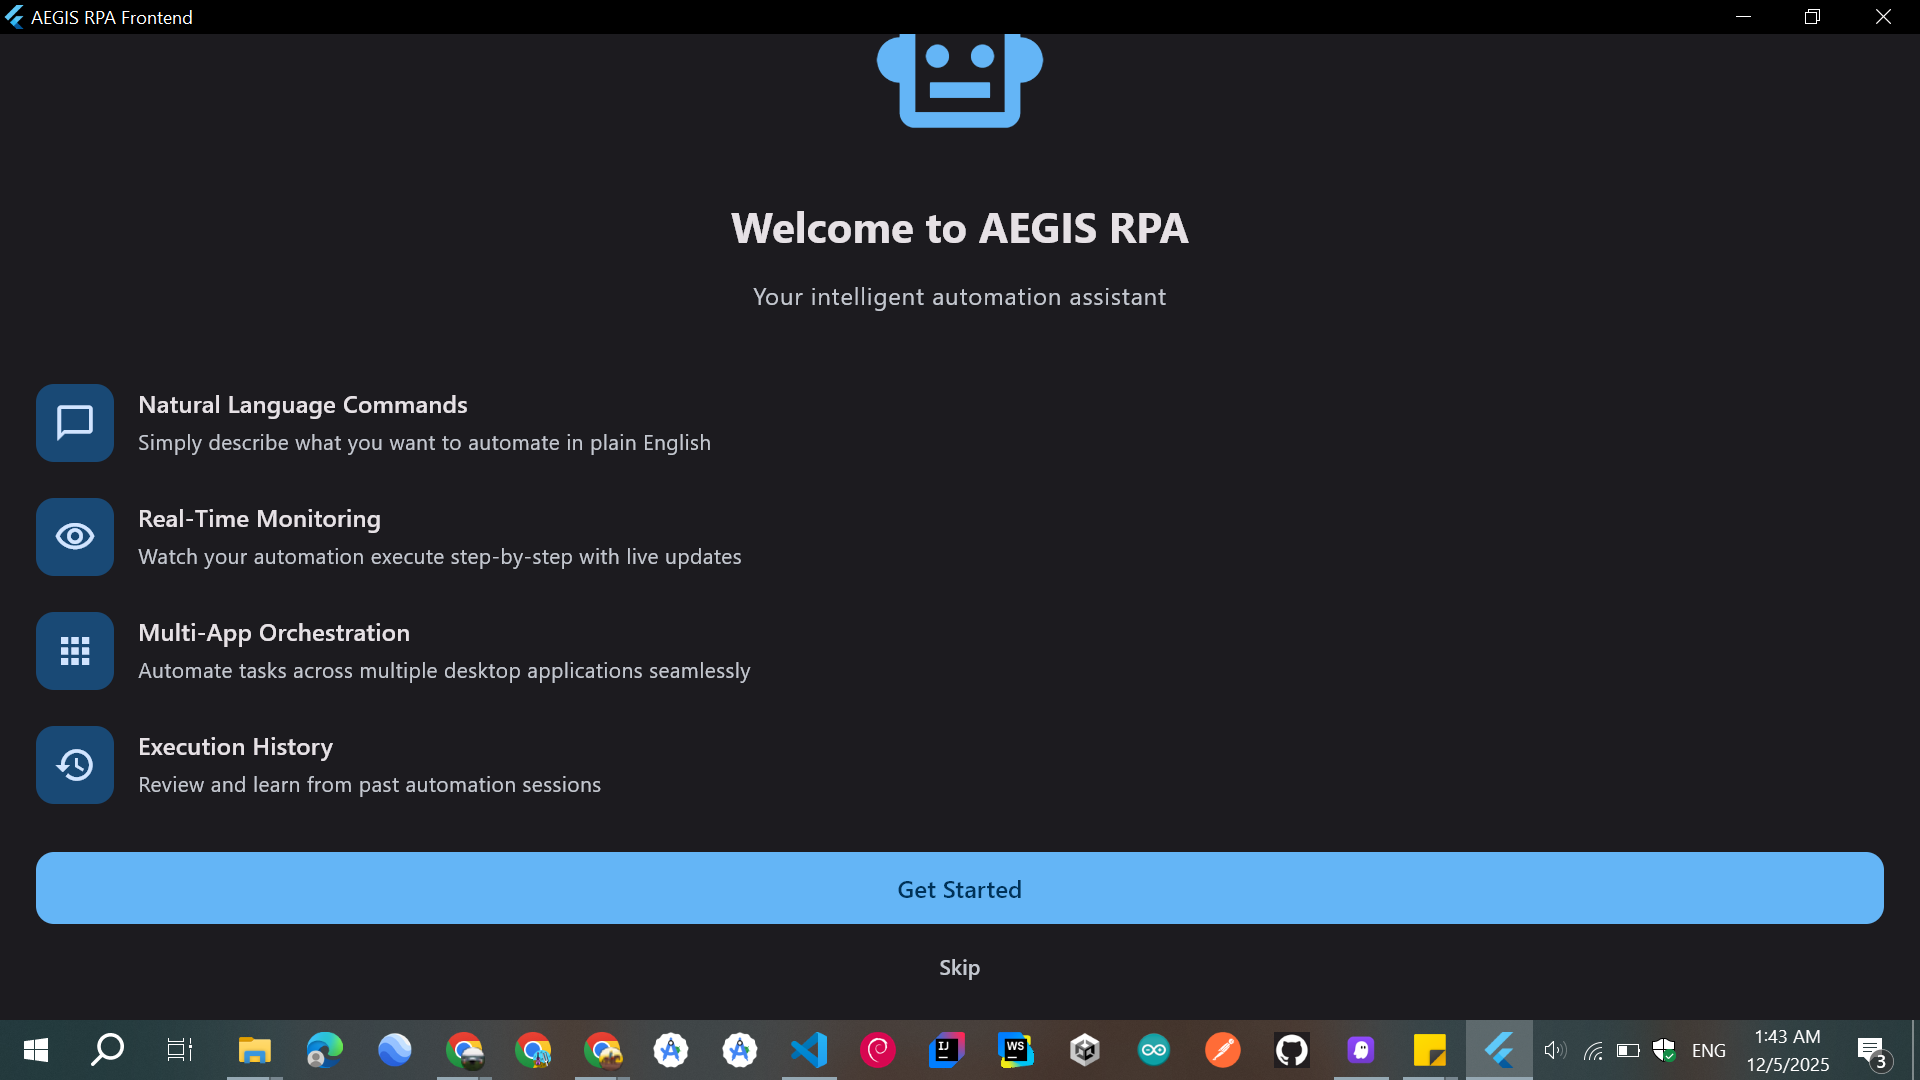Open Visual Studio Code from taskbar
The height and width of the screenshot is (1080, 1920).
point(809,1050)
